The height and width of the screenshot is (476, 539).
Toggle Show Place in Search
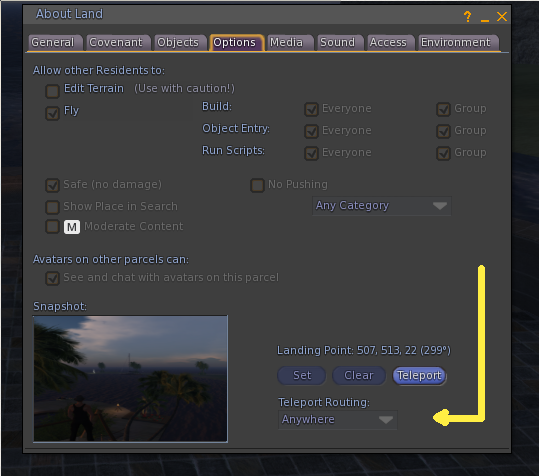(52, 207)
